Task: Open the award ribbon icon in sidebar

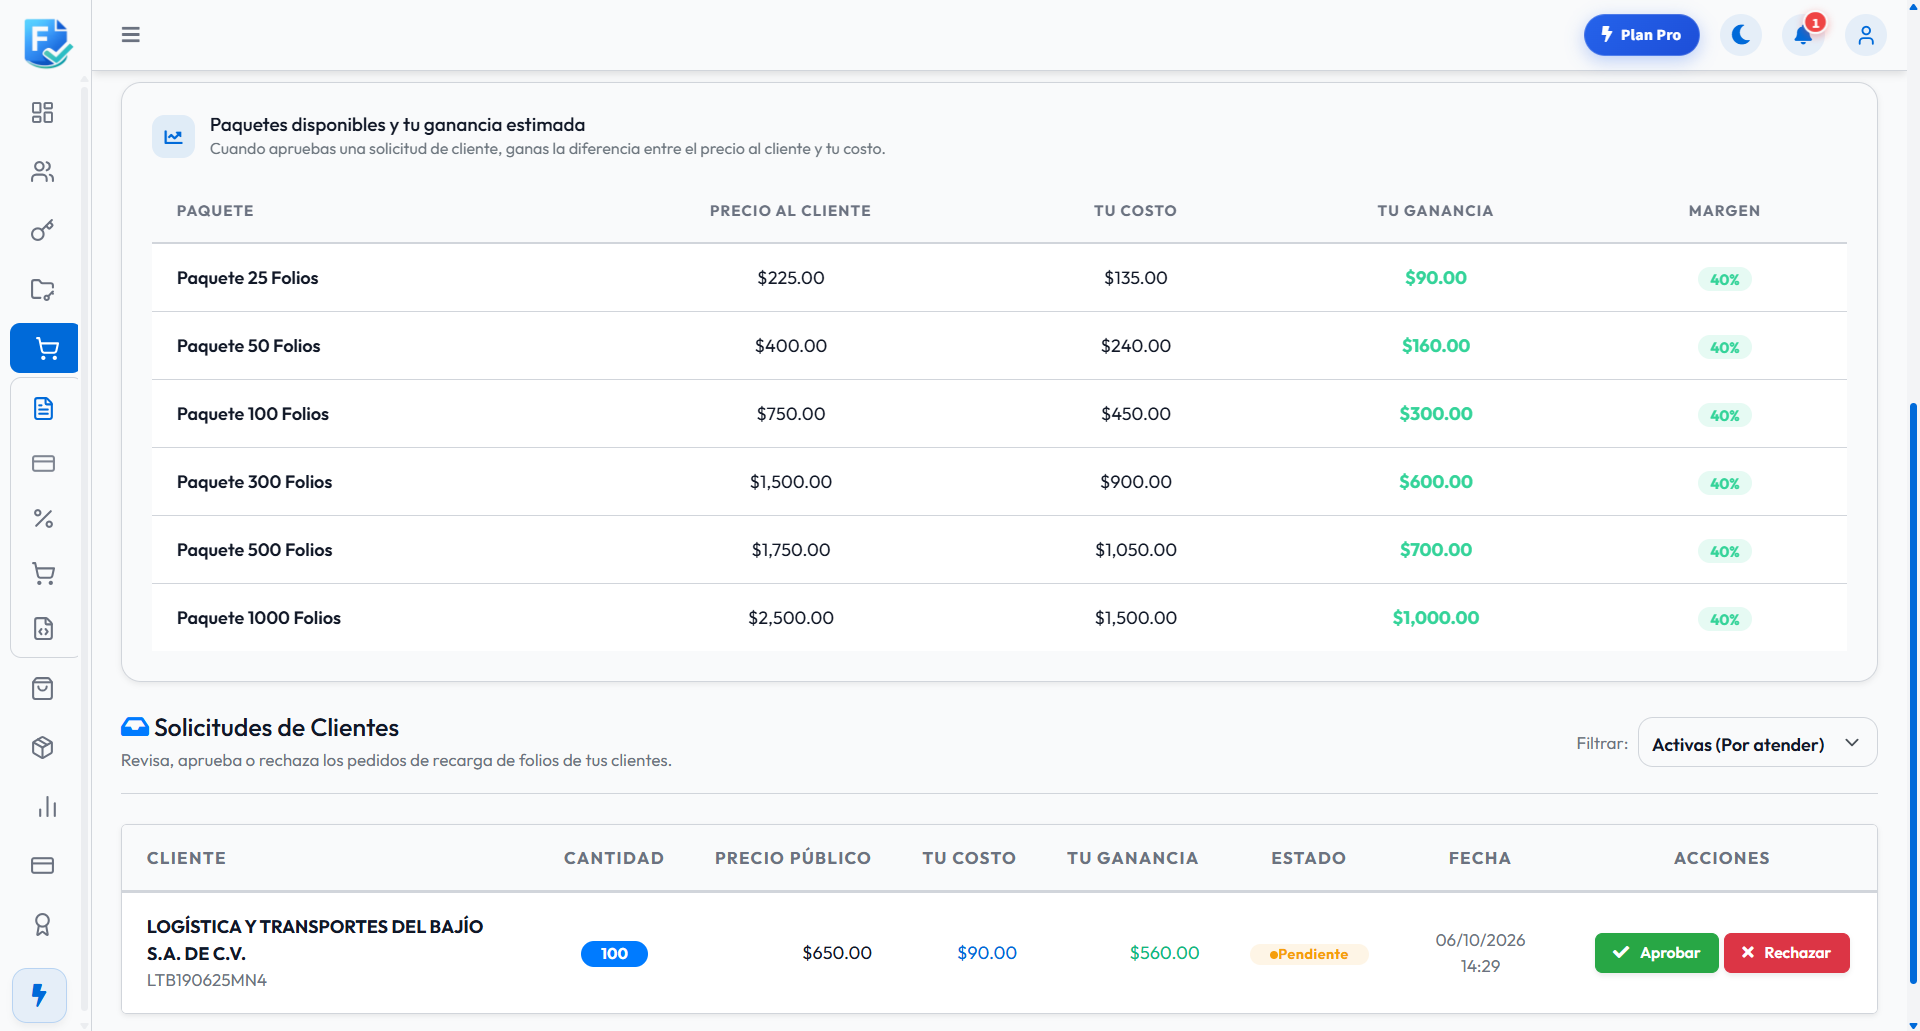Action: [43, 924]
